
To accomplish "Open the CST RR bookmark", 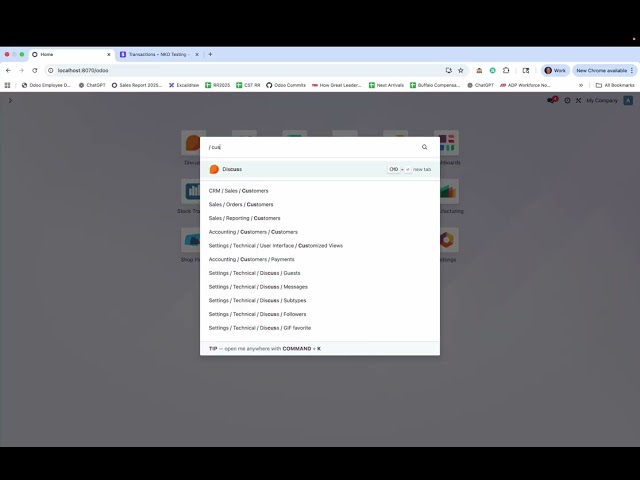I will tap(248, 85).
